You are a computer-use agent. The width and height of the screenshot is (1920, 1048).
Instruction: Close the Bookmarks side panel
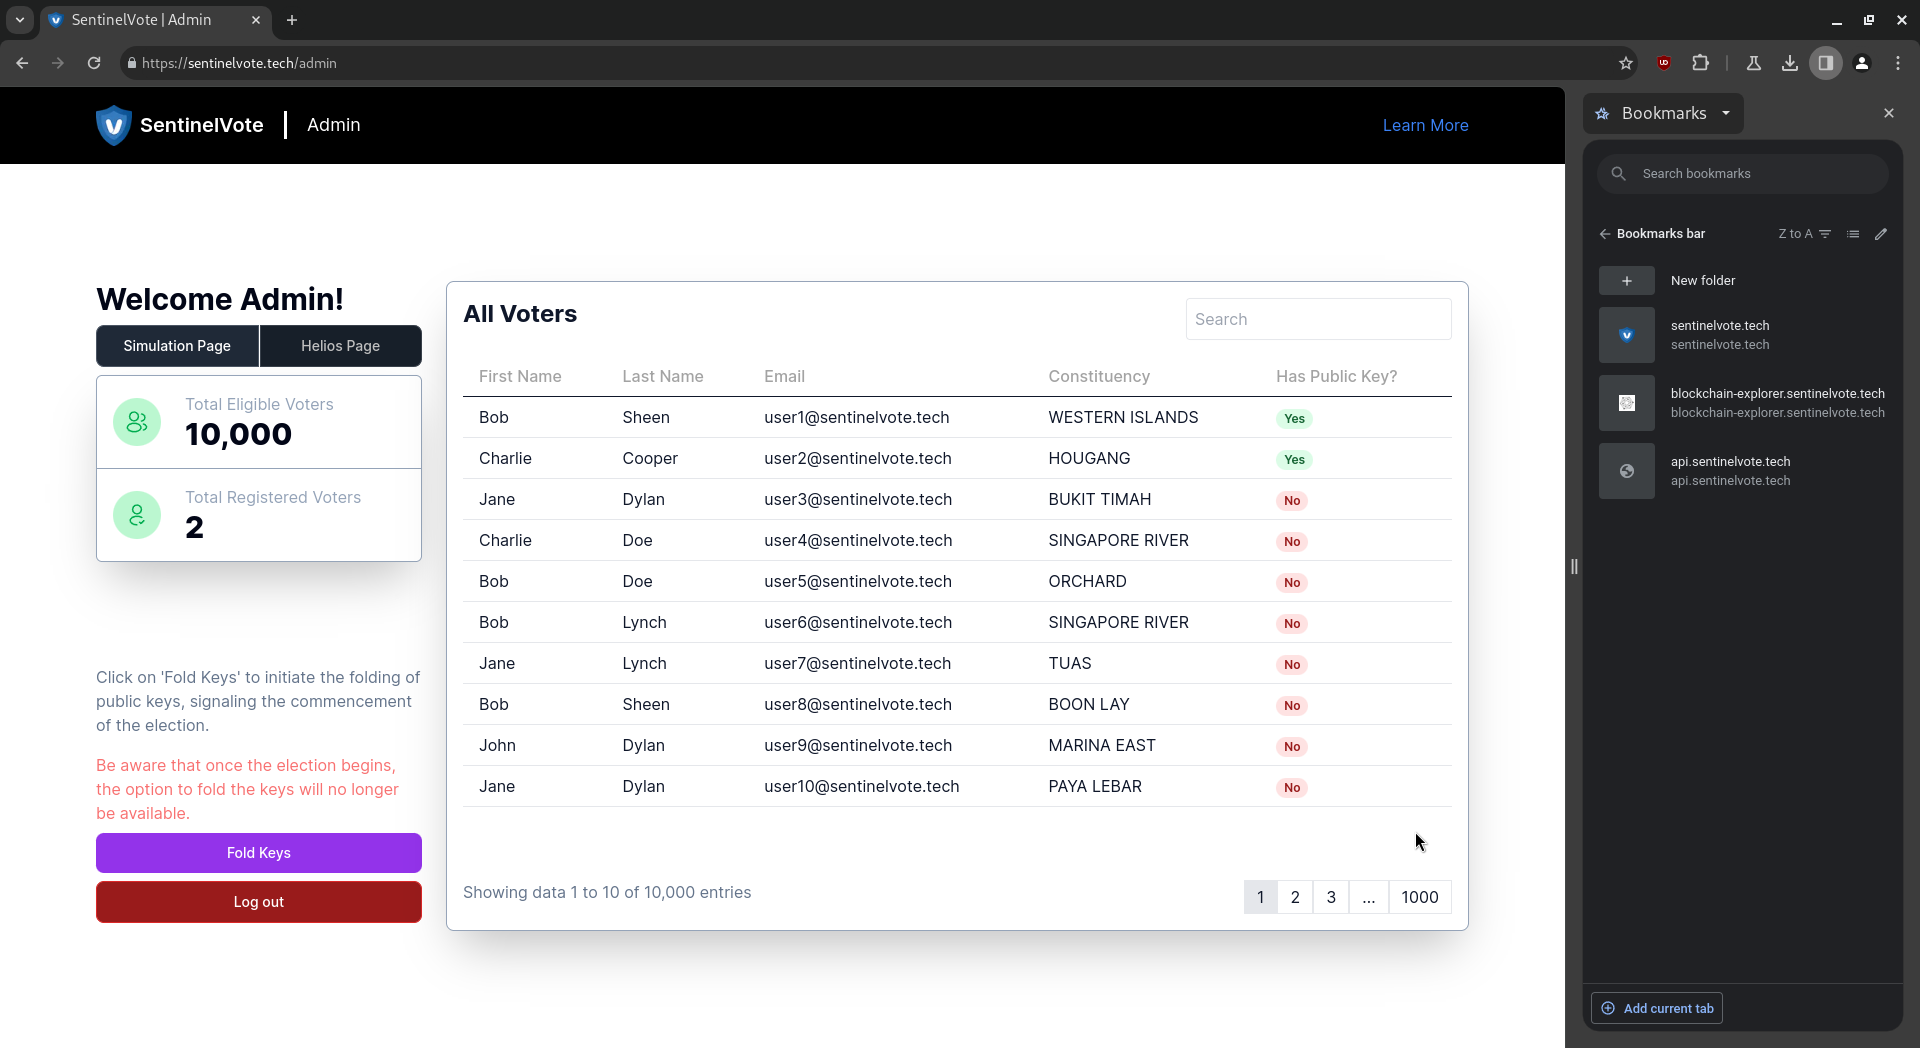tap(1888, 113)
